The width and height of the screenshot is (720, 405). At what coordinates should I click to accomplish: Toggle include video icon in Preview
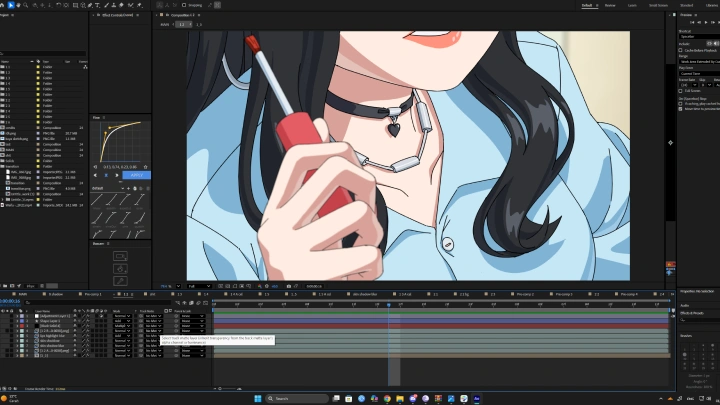pyautogui.click(x=709, y=44)
